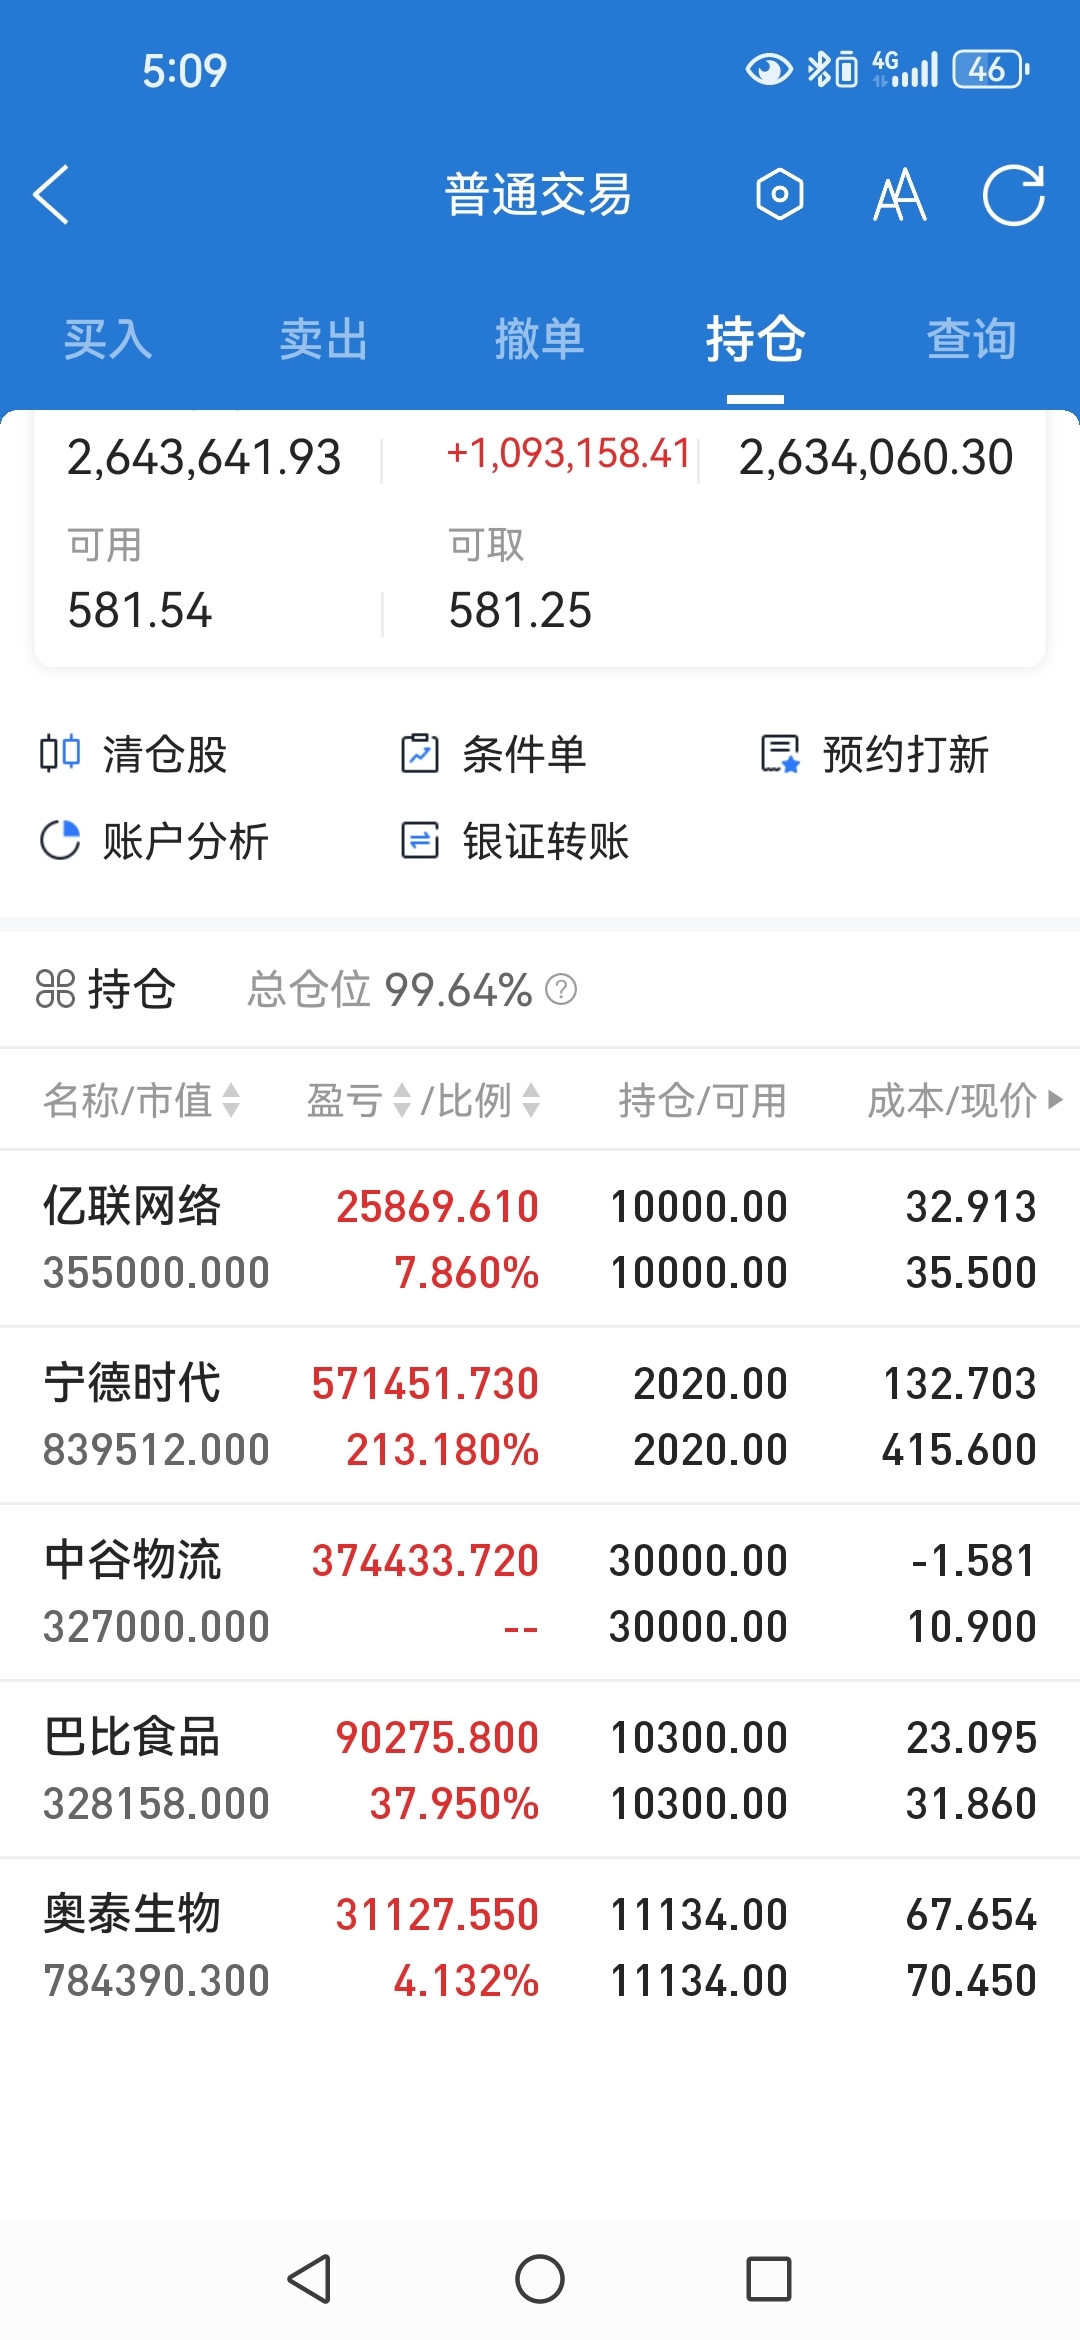Tap 宁德时代 ratio 213.180%
The height and width of the screenshot is (2340, 1080).
[x=442, y=1450]
